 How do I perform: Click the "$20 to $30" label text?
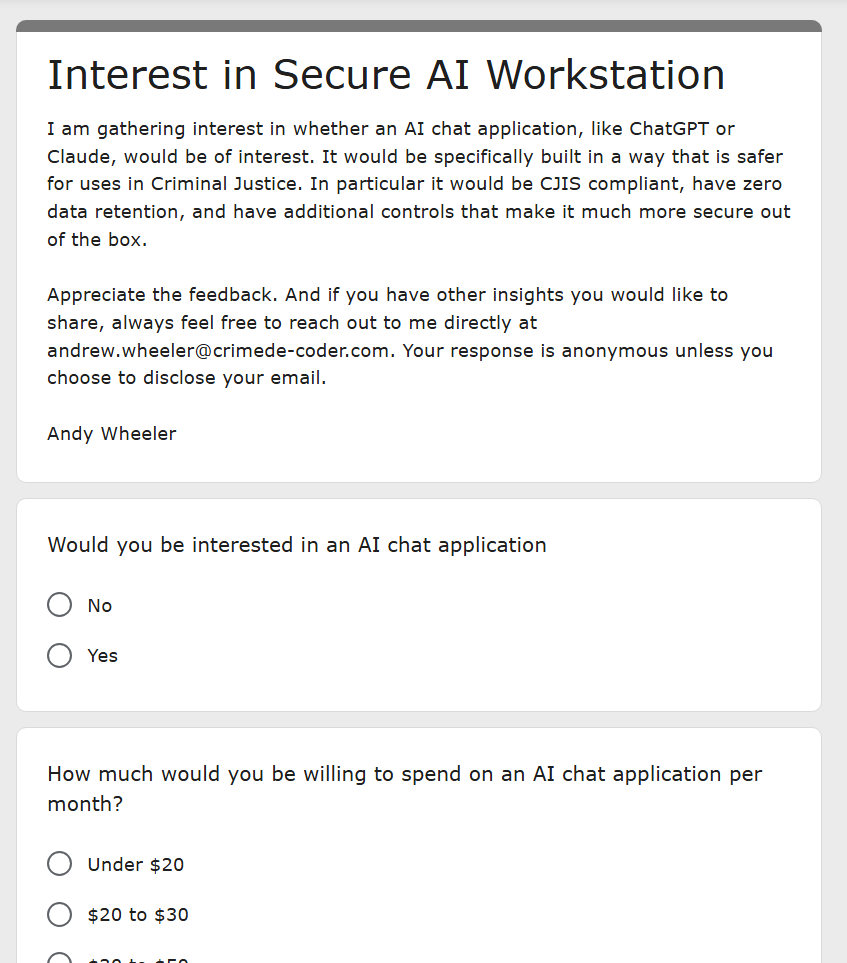pyautogui.click(x=138, y=915)
